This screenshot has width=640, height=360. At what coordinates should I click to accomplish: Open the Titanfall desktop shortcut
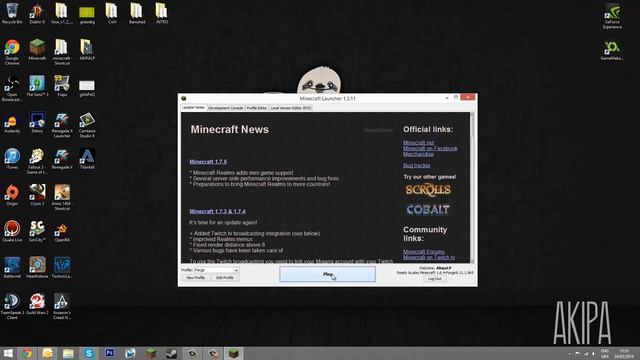pos(87,159)
